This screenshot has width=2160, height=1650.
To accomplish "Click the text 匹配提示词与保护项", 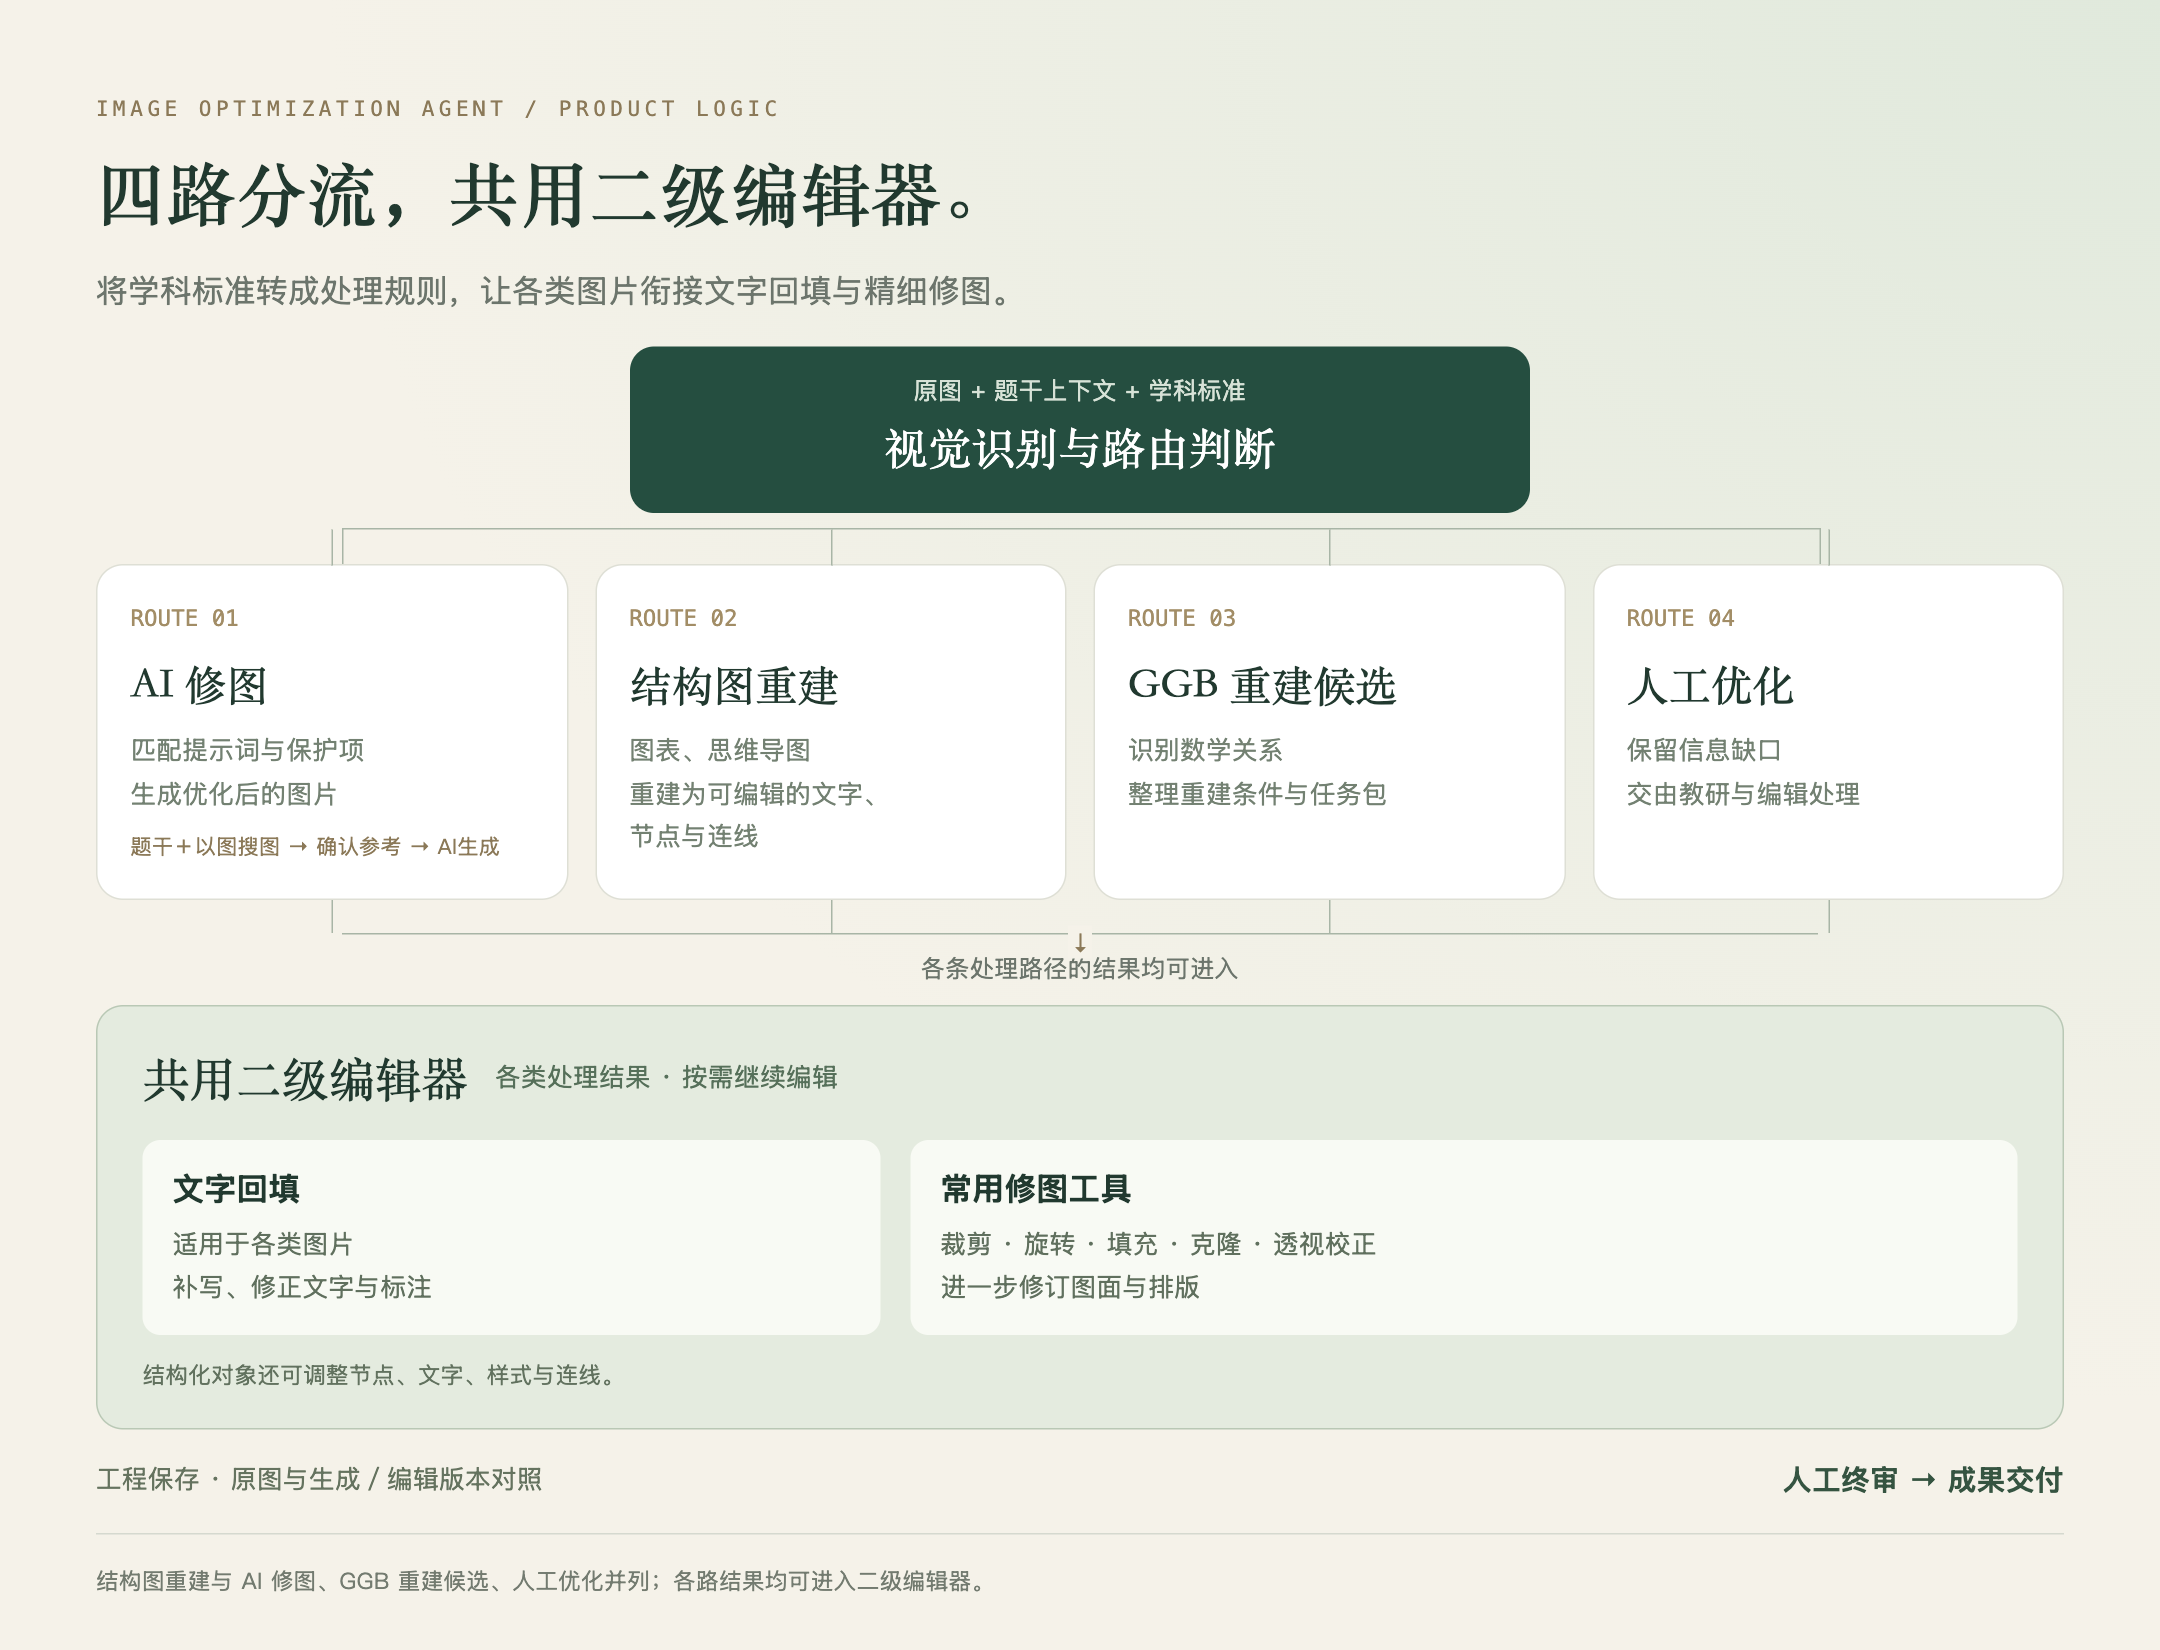I will click(x=247, y=750).
